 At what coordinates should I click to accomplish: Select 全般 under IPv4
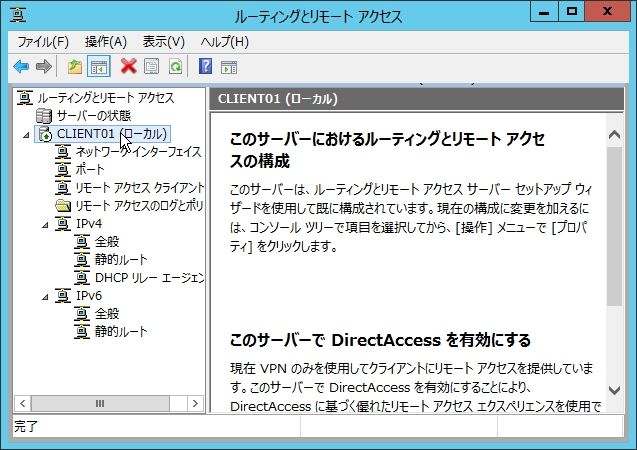click(107, 242)
